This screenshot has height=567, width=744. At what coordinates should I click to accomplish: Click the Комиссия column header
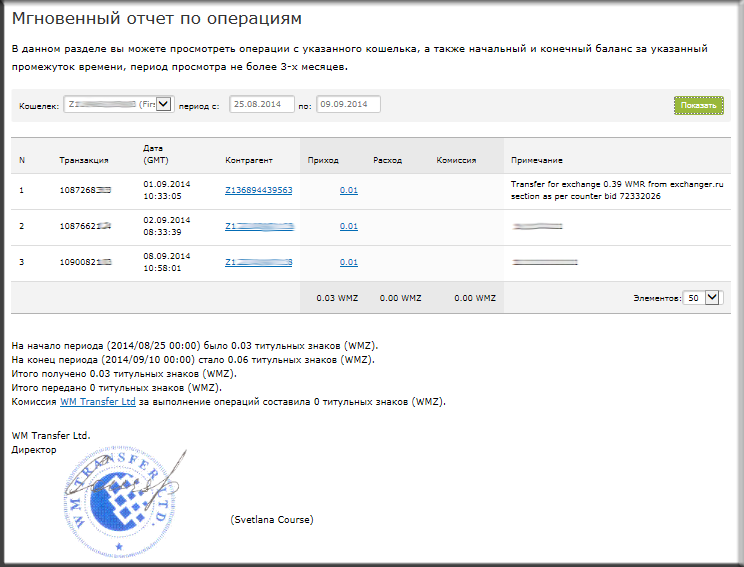(x=456, y=160)
